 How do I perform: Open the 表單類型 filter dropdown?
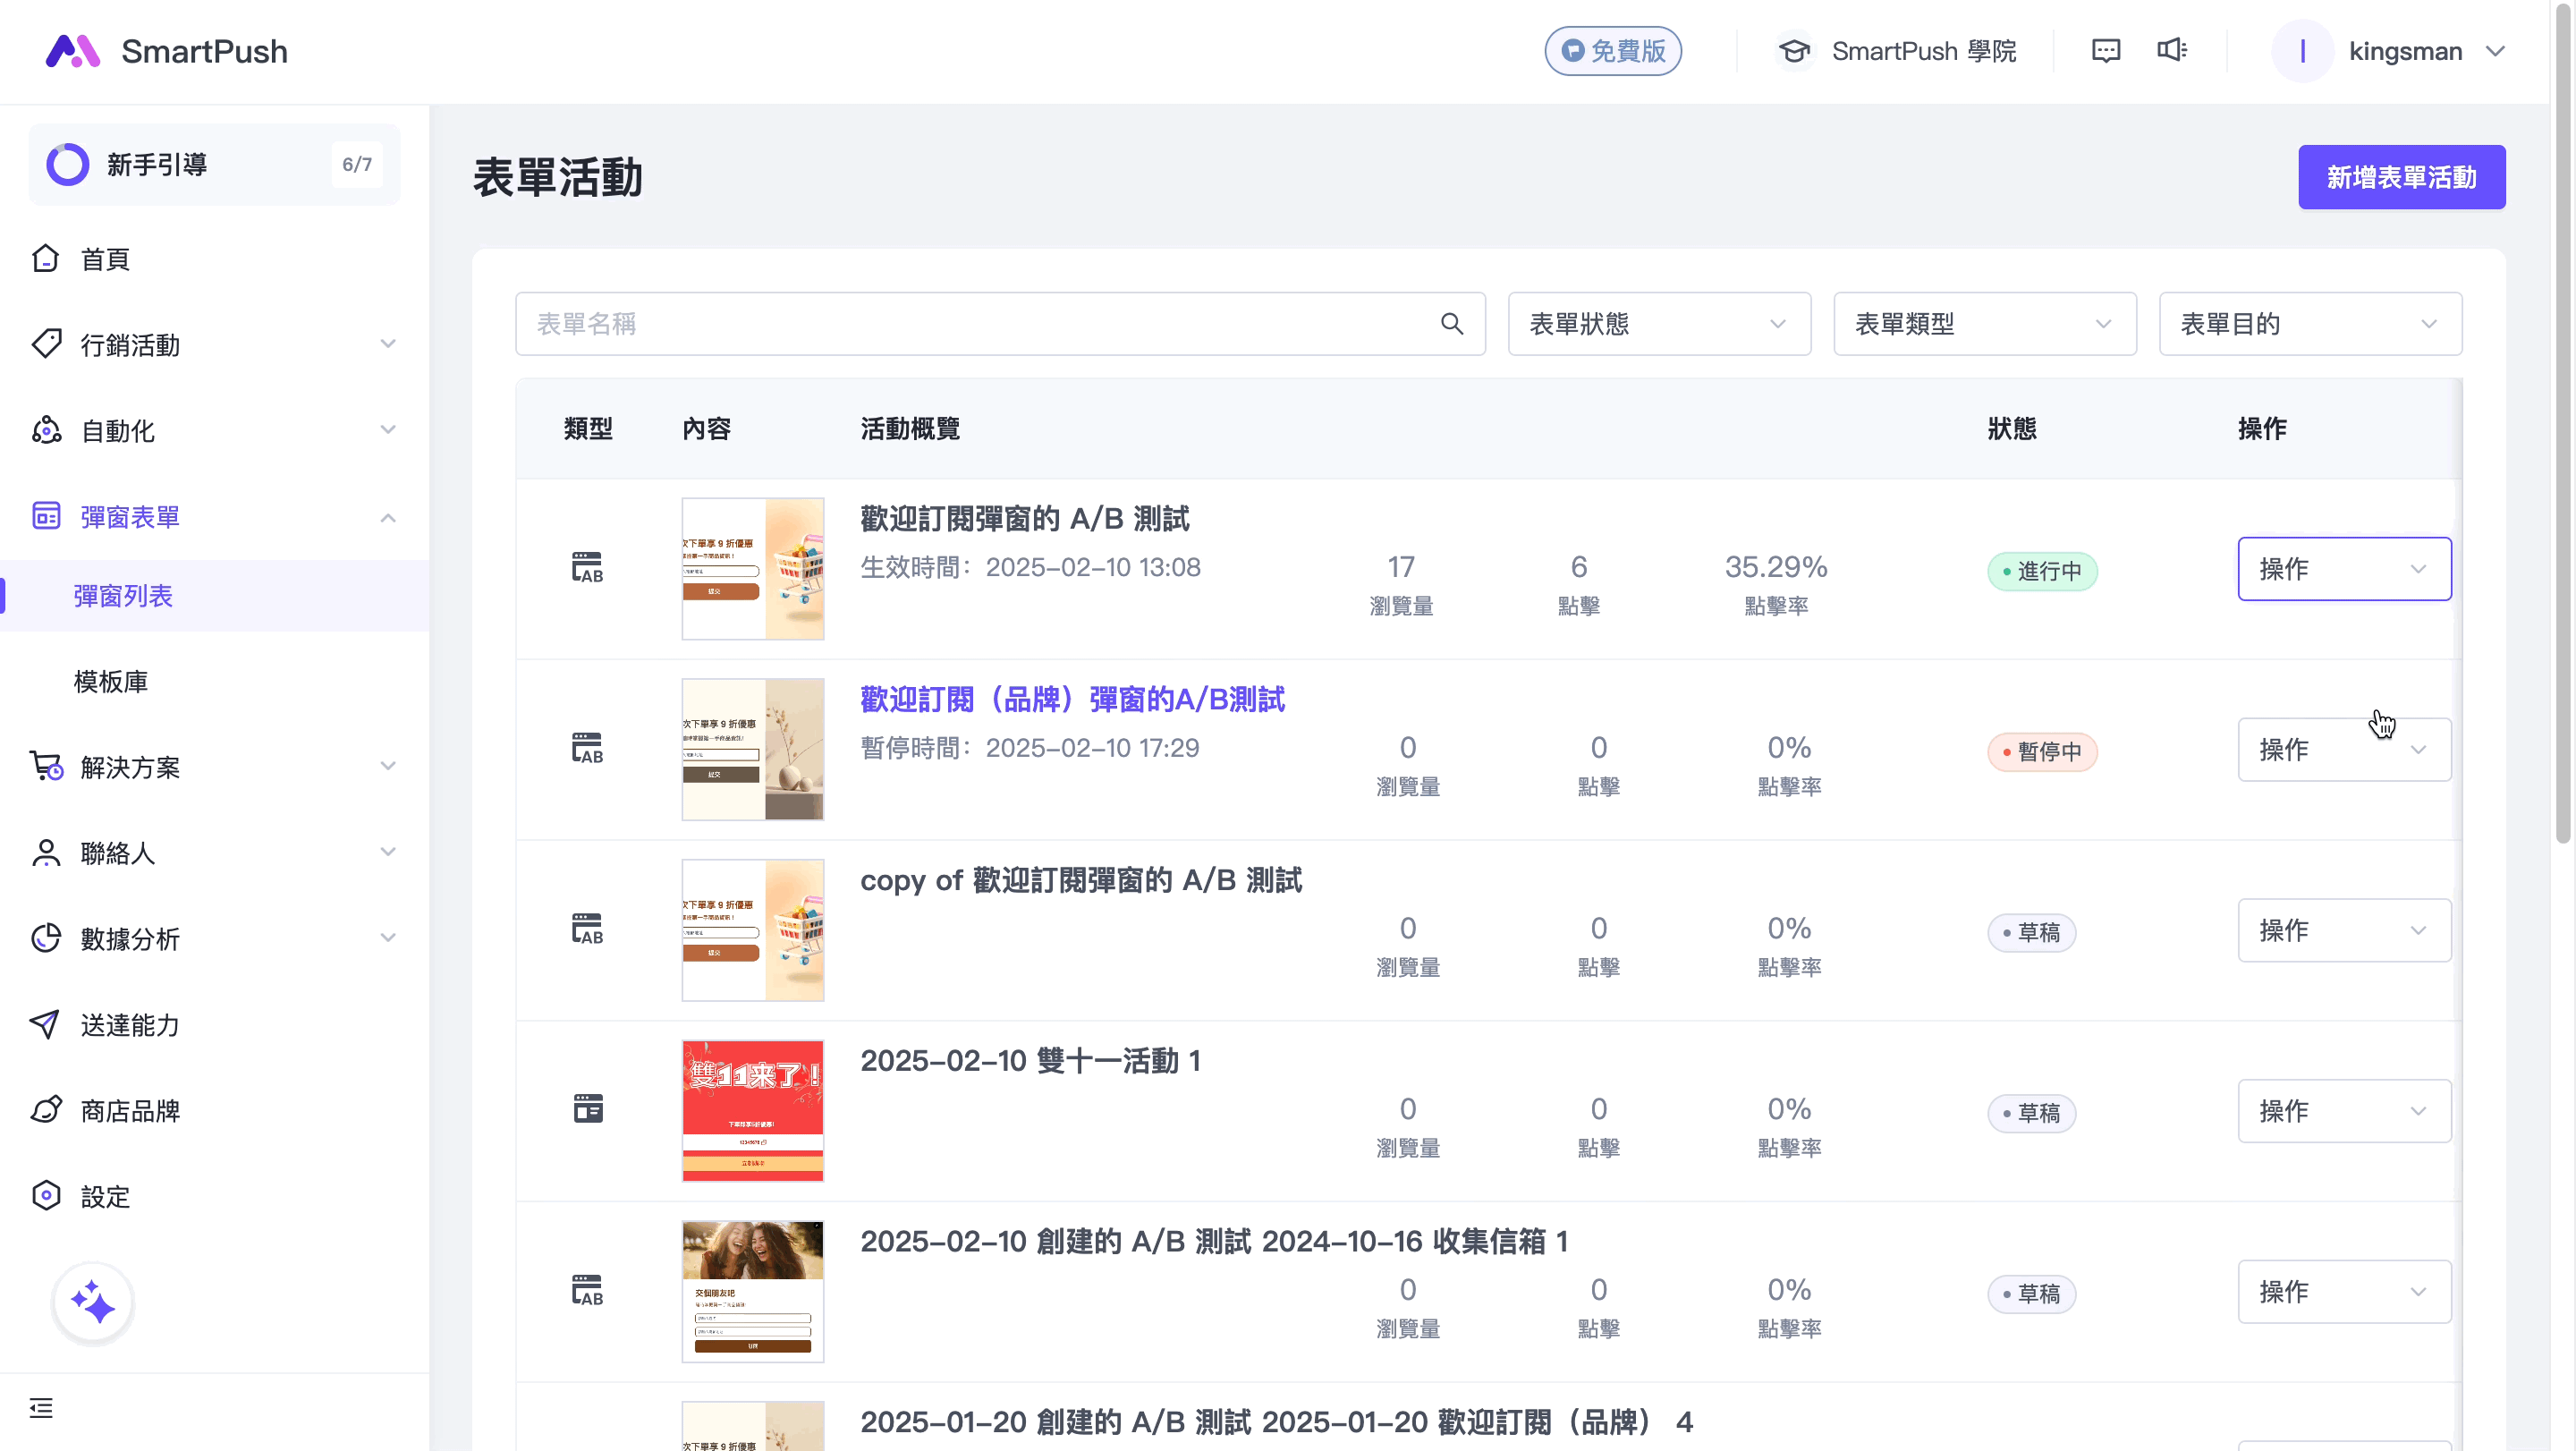point(1984,324)
